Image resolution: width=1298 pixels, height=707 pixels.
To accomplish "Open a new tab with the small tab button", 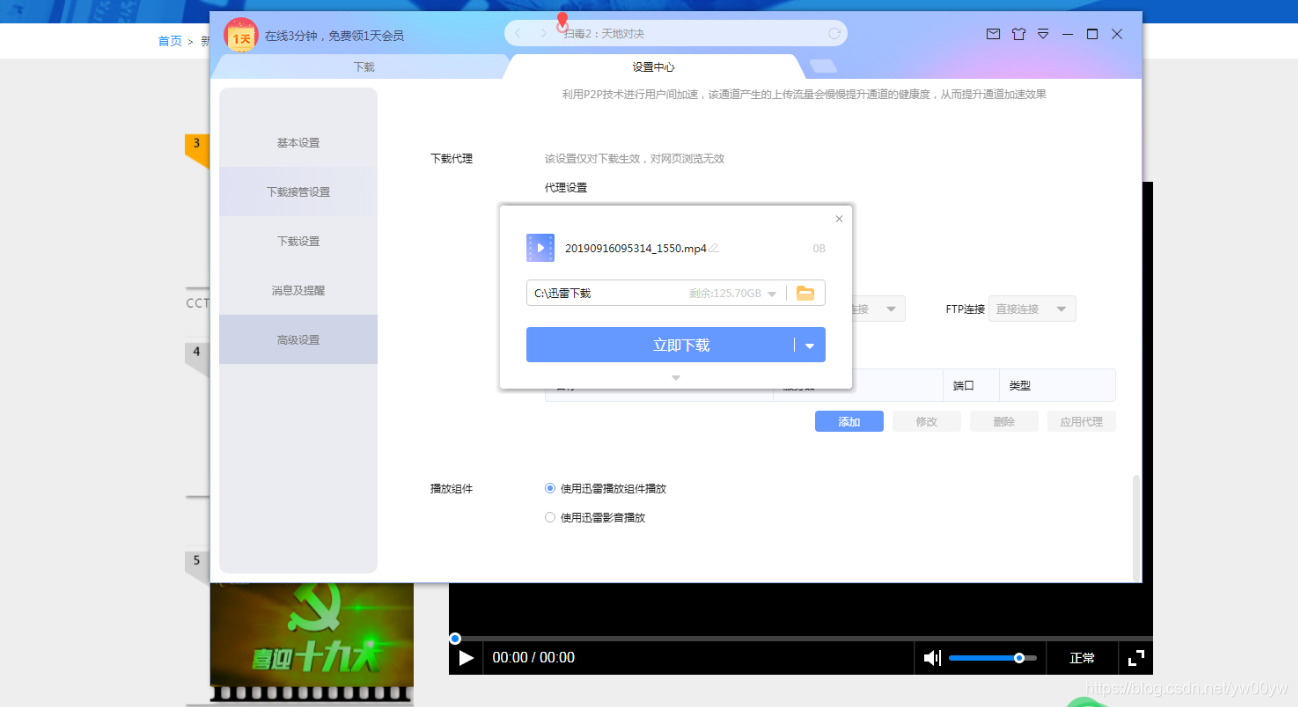I will pyautogui.click(x=823, y=66).
